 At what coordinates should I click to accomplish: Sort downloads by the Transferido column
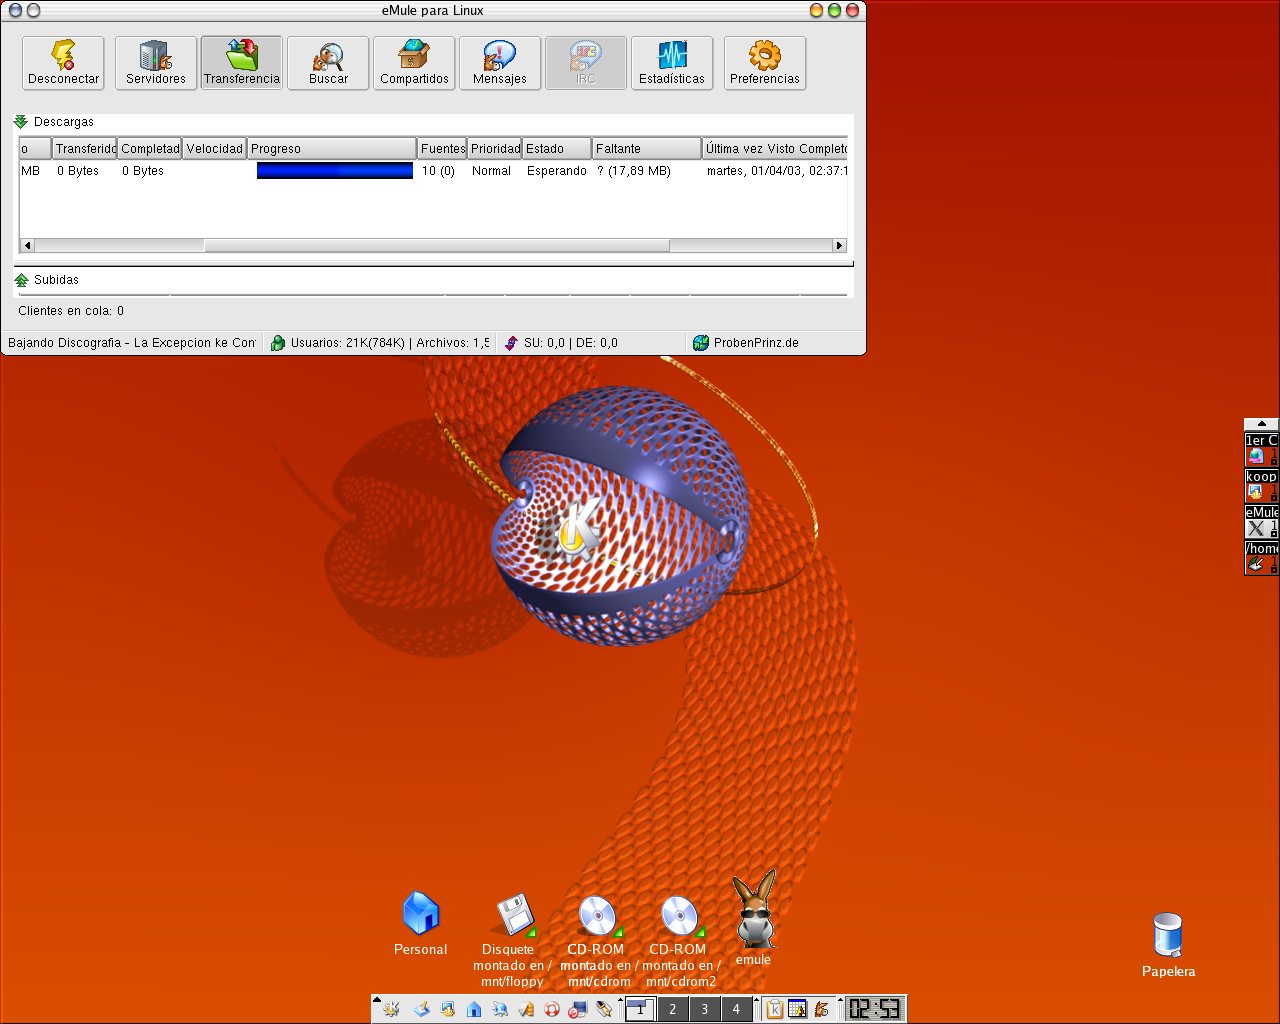[85, 149]
